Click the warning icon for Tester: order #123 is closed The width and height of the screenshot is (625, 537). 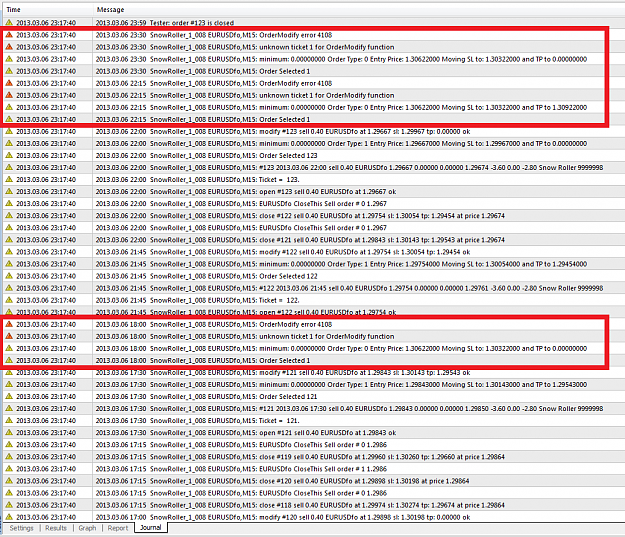(x=9, y=23)
